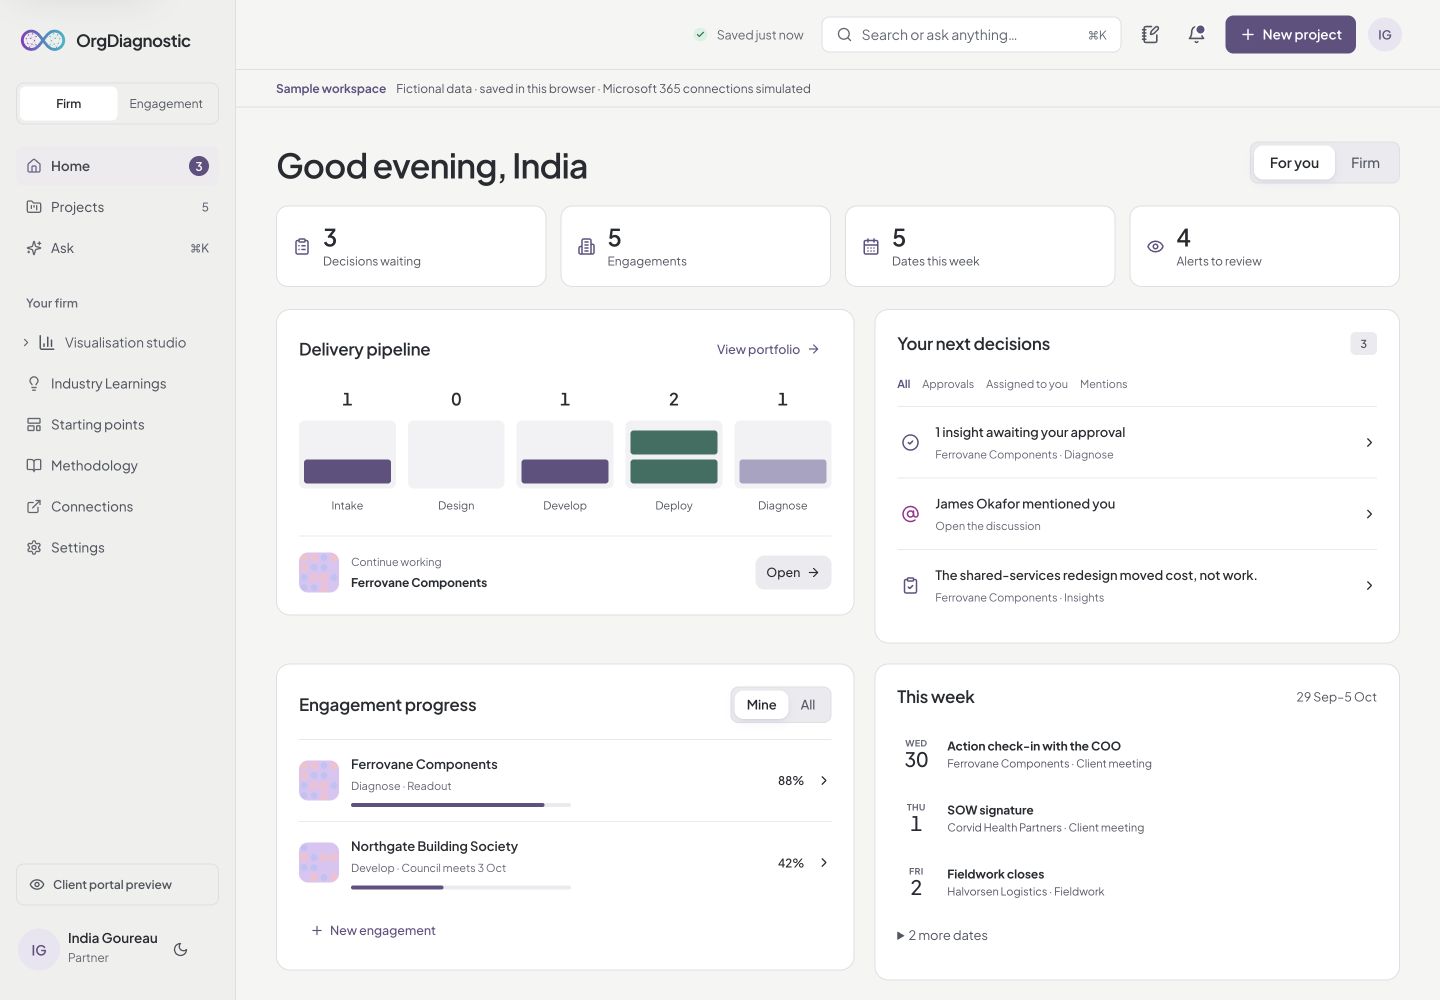Open shared-services redesign row chevron
The image size is (1440, 1000).
coord(1369,586)
